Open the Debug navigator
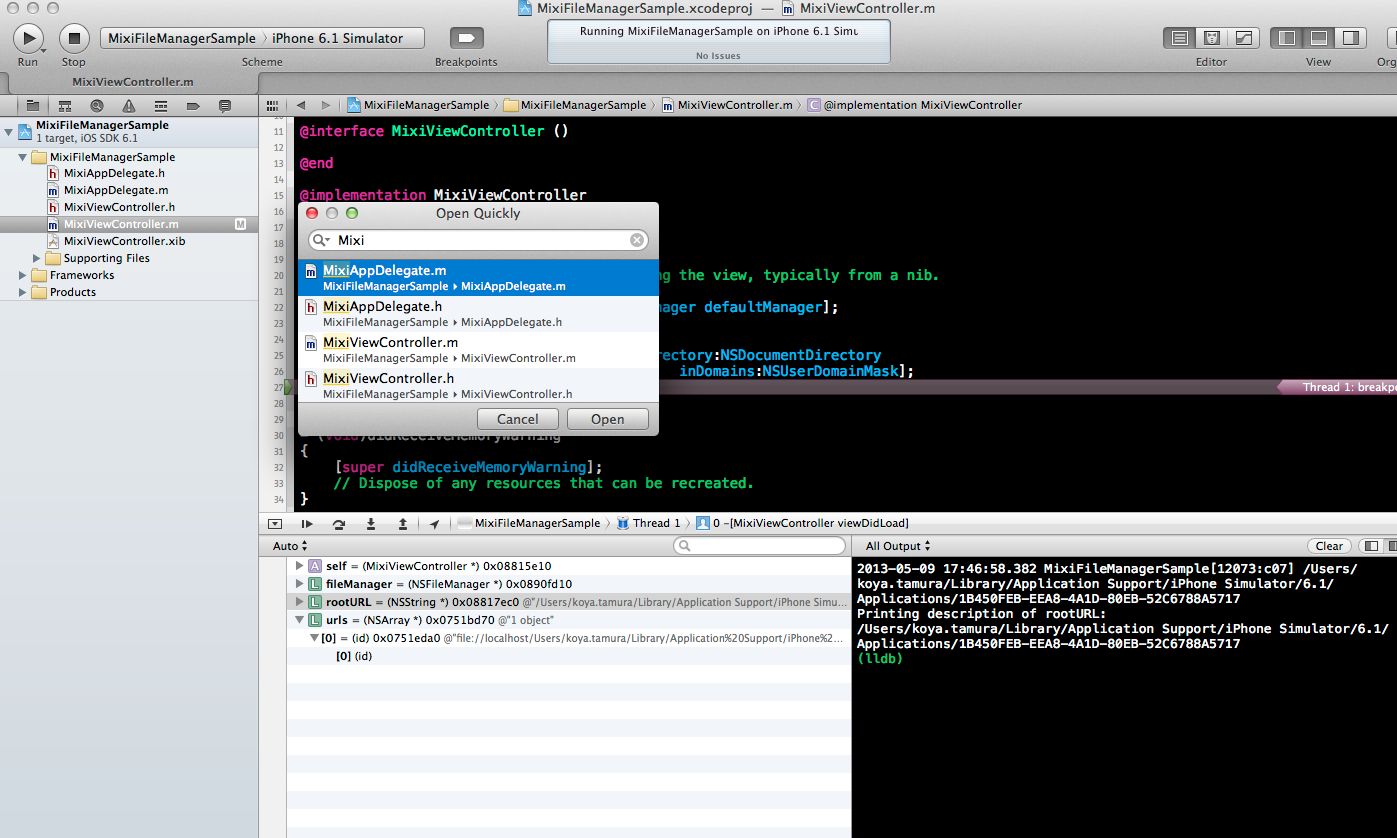 click(161, 105)
